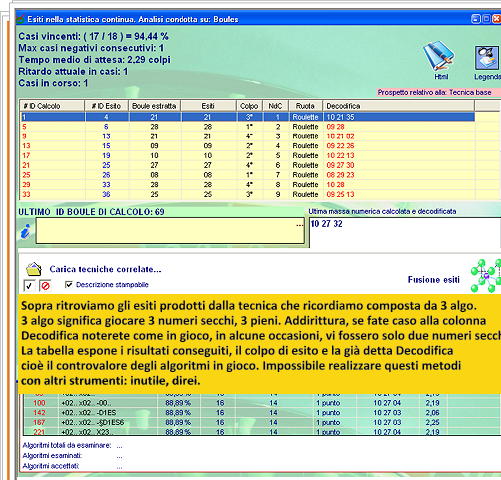
Task: Click Algoritmi accettati label
Action: point(51,466)
